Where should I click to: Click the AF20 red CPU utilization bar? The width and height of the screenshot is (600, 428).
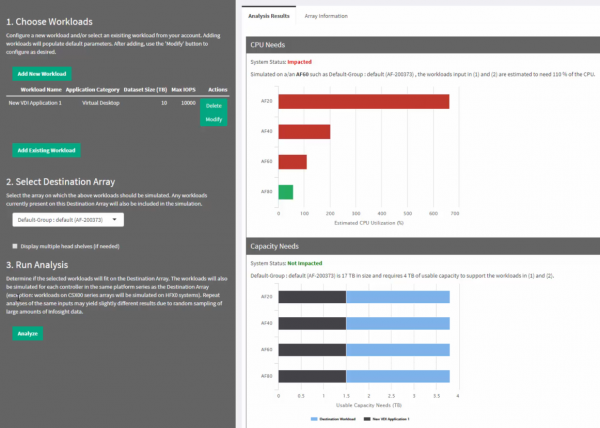point(363,101)
